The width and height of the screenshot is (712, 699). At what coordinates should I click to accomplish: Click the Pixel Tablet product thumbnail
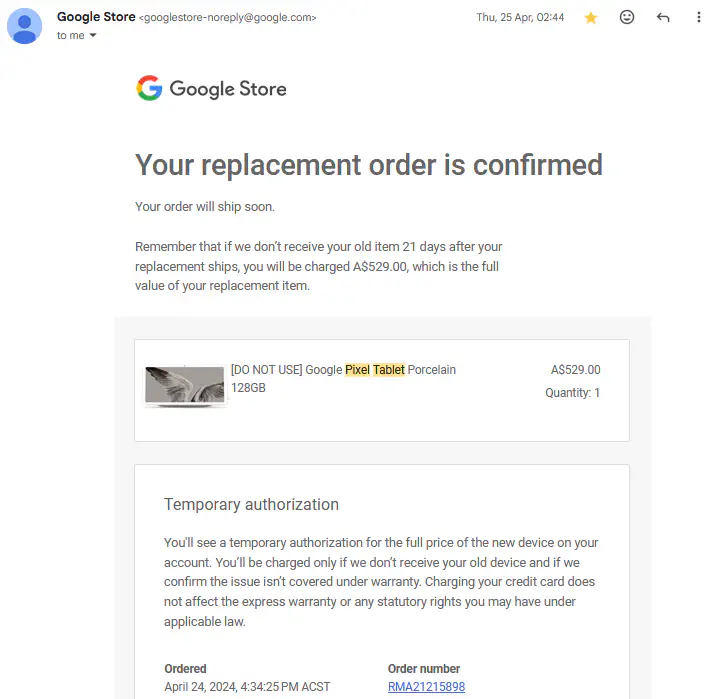pyautogui.click(x=185, y=387)
